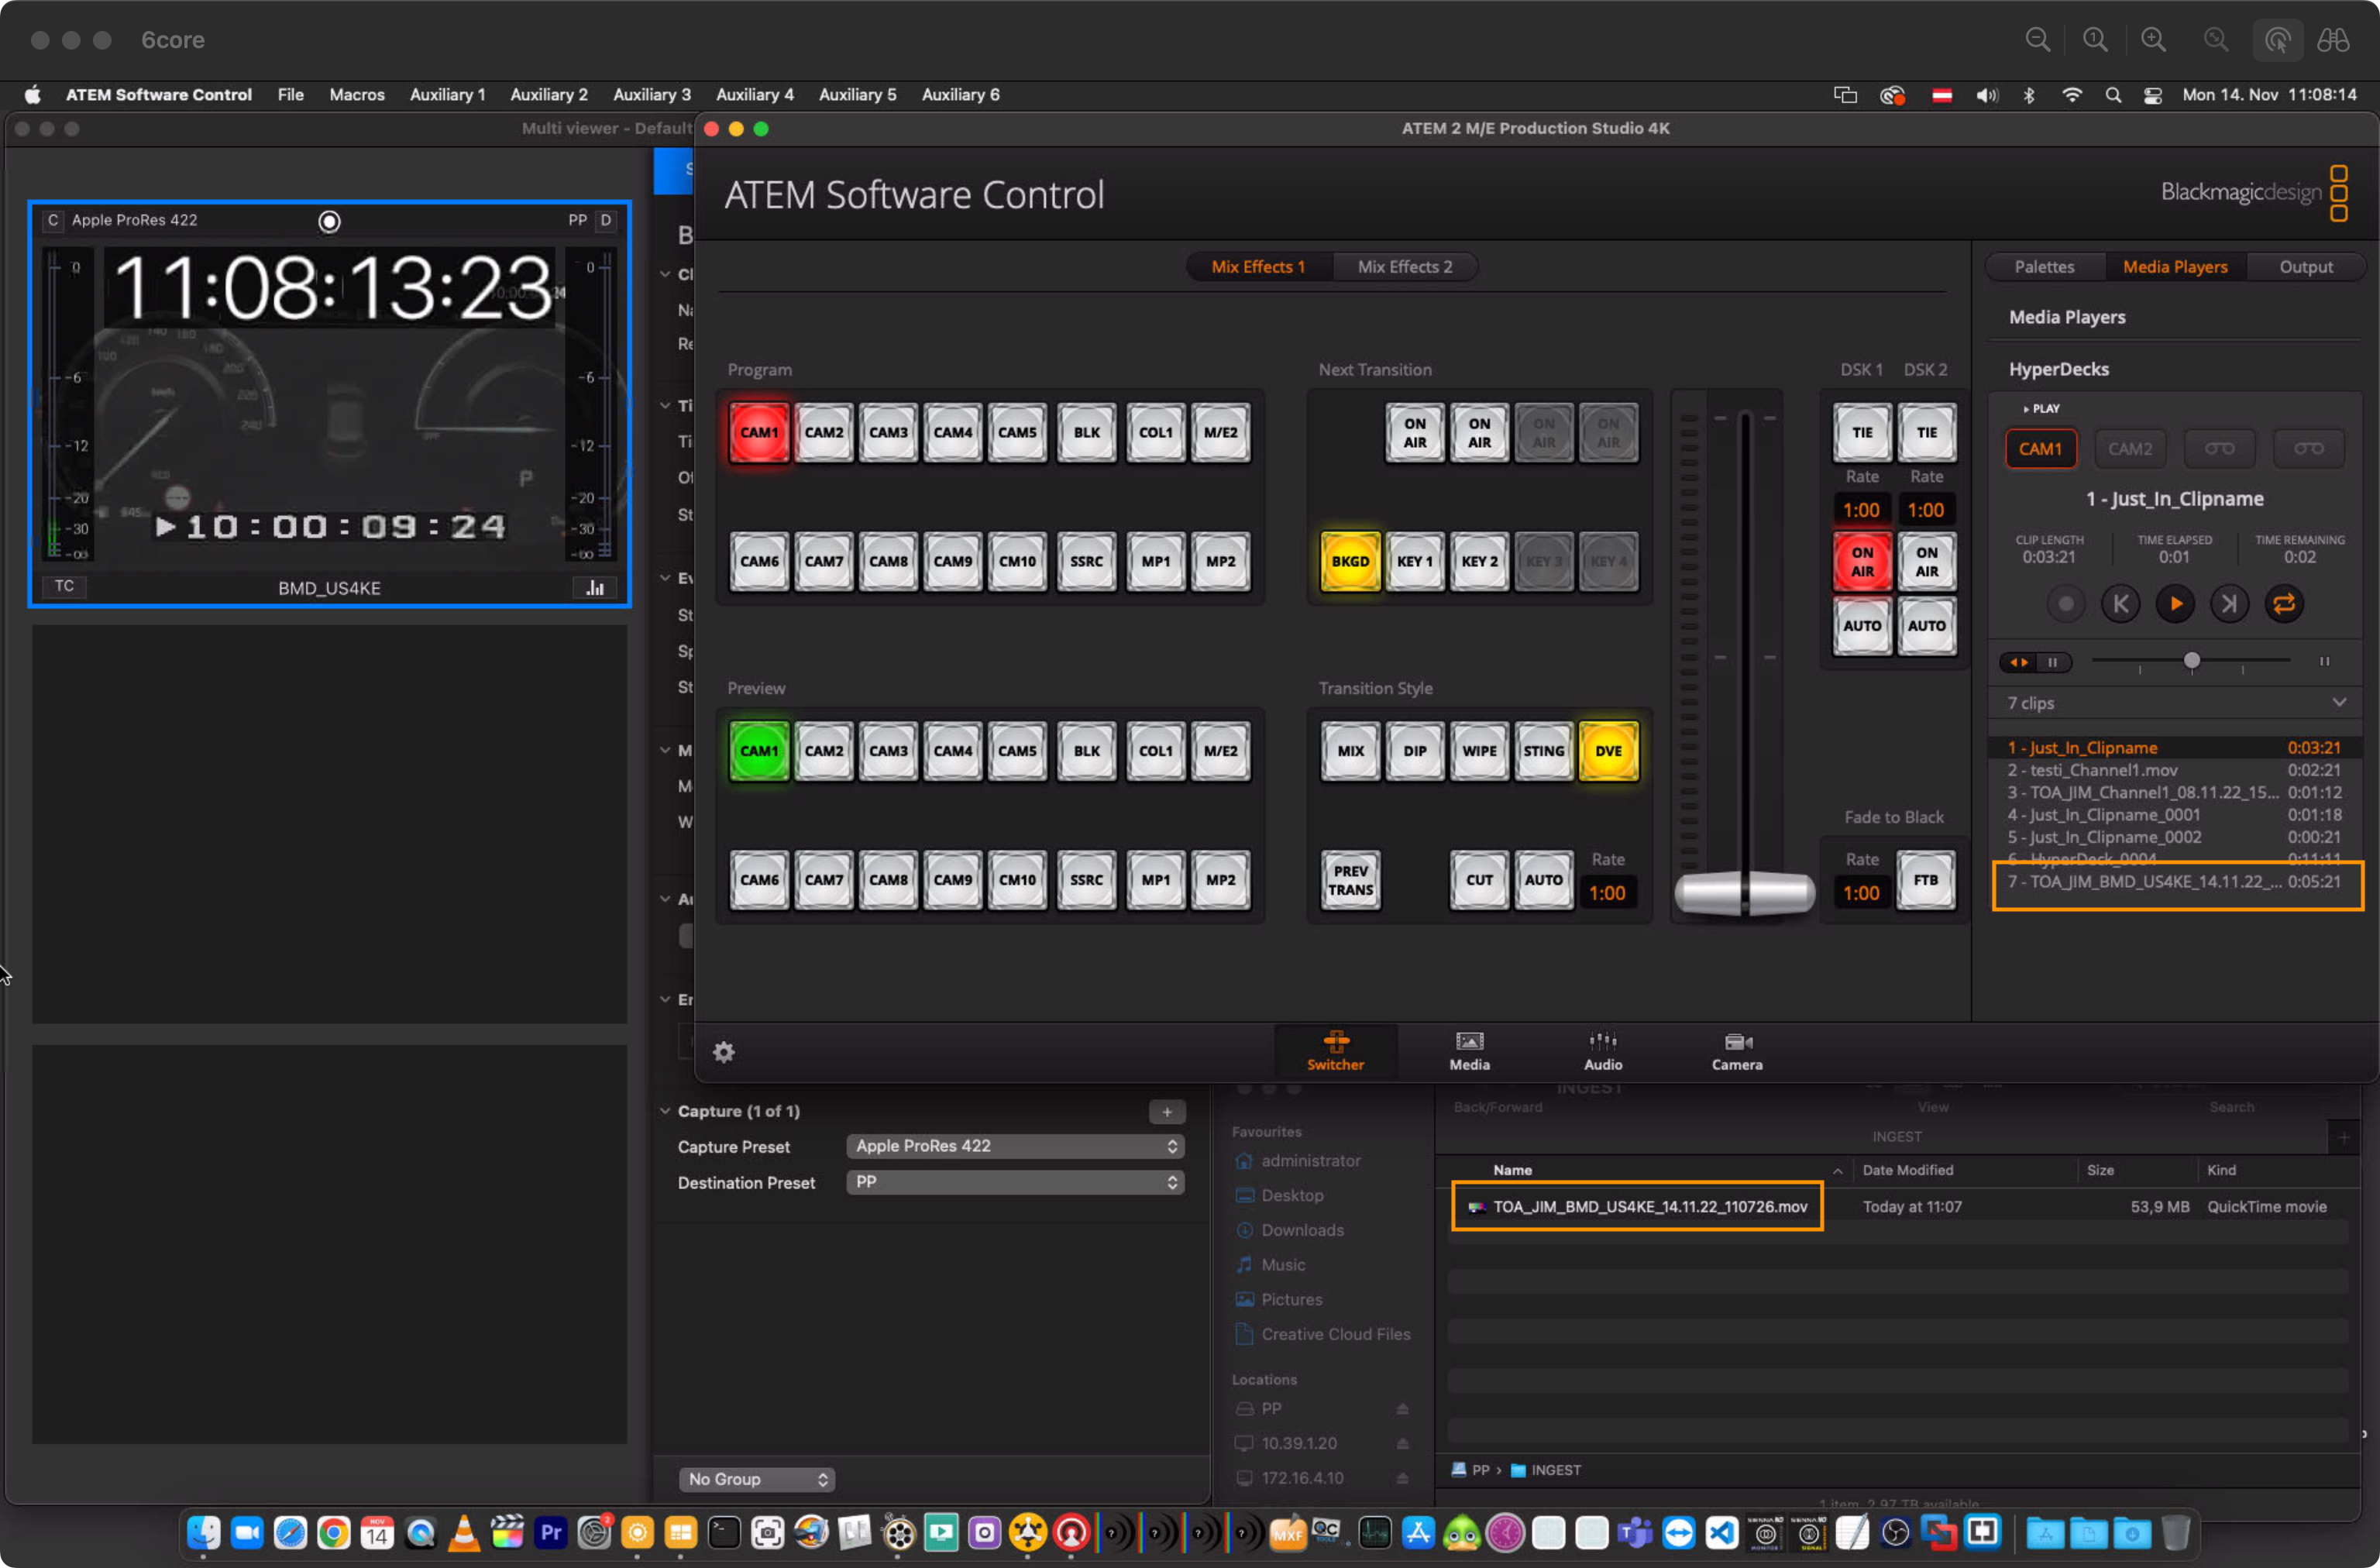Open the Palettes tab
This screenshot has width=2380, height=1568.
coord(2044,267)
